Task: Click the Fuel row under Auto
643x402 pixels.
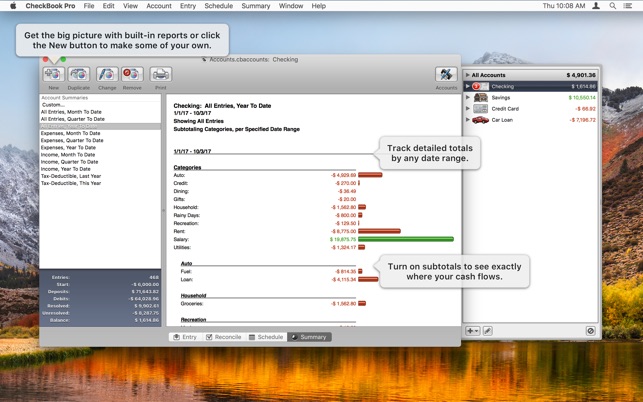Action: (x=271, y=271)
